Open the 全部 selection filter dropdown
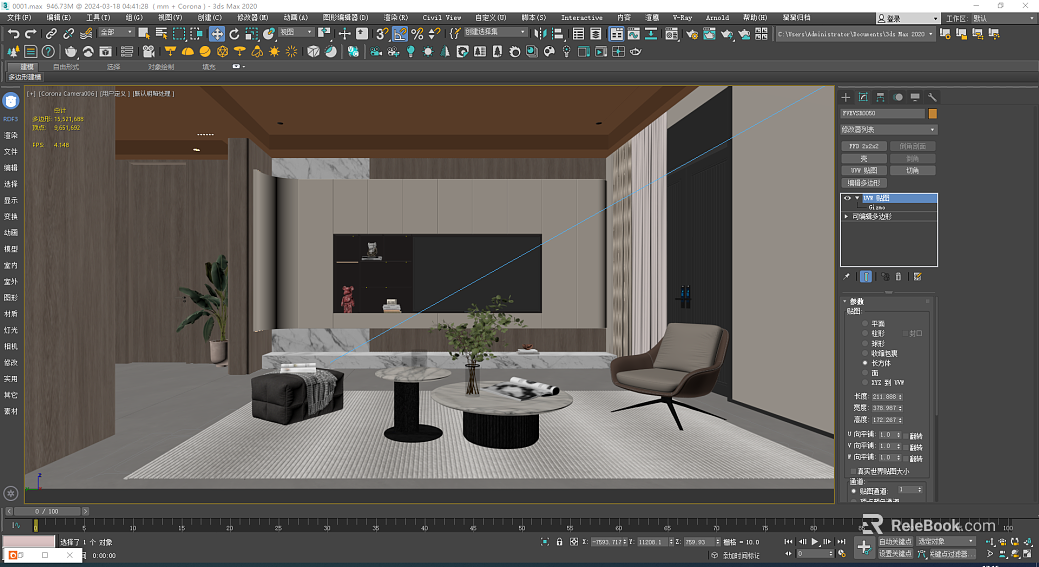The width and height of the screenshot is (1039, 567). (116, 32)
